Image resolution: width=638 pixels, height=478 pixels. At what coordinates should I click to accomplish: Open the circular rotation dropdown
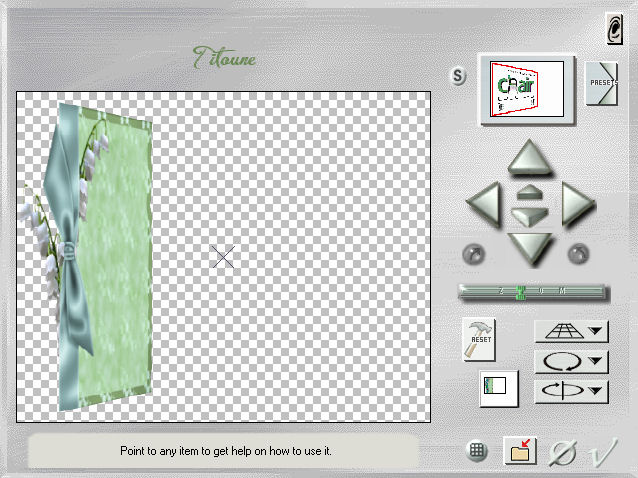pyautogui.click(x=571, y=361)
